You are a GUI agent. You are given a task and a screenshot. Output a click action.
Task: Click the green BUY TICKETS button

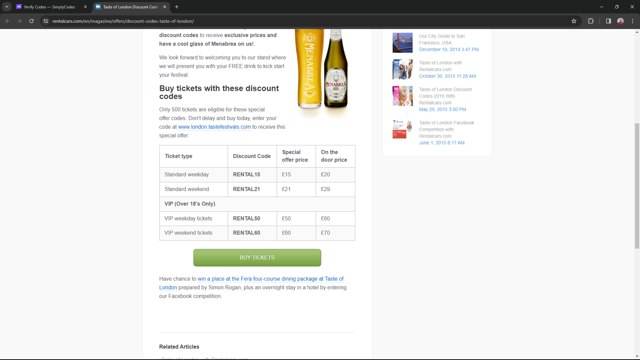point(257,258)
